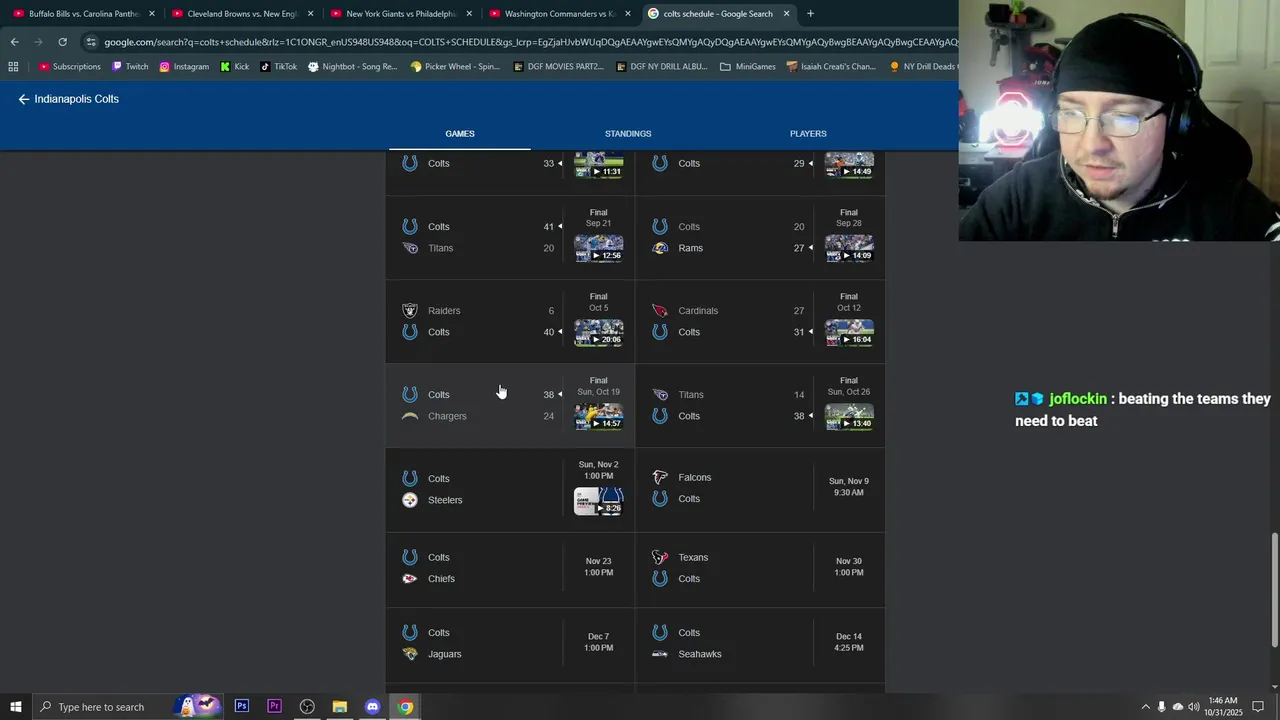Play the Colts vs Titans Sep 21 highlights

(x=599, y=248)
